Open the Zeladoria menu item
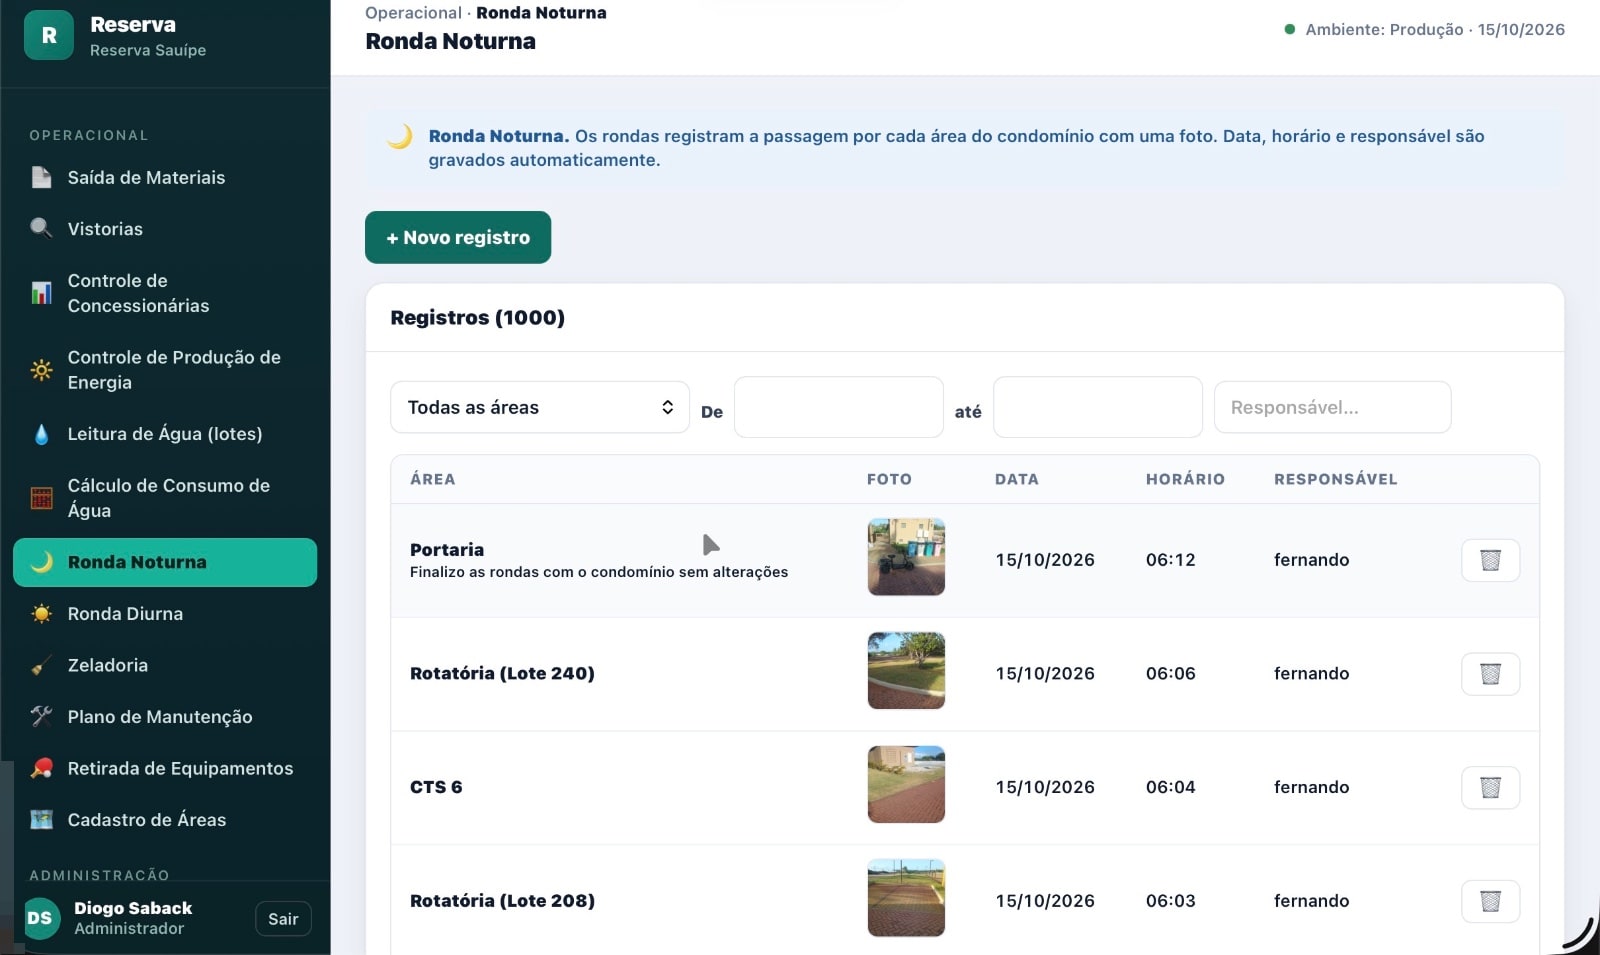The height and width of the screenshot is (955, 1600). point(165,665)
